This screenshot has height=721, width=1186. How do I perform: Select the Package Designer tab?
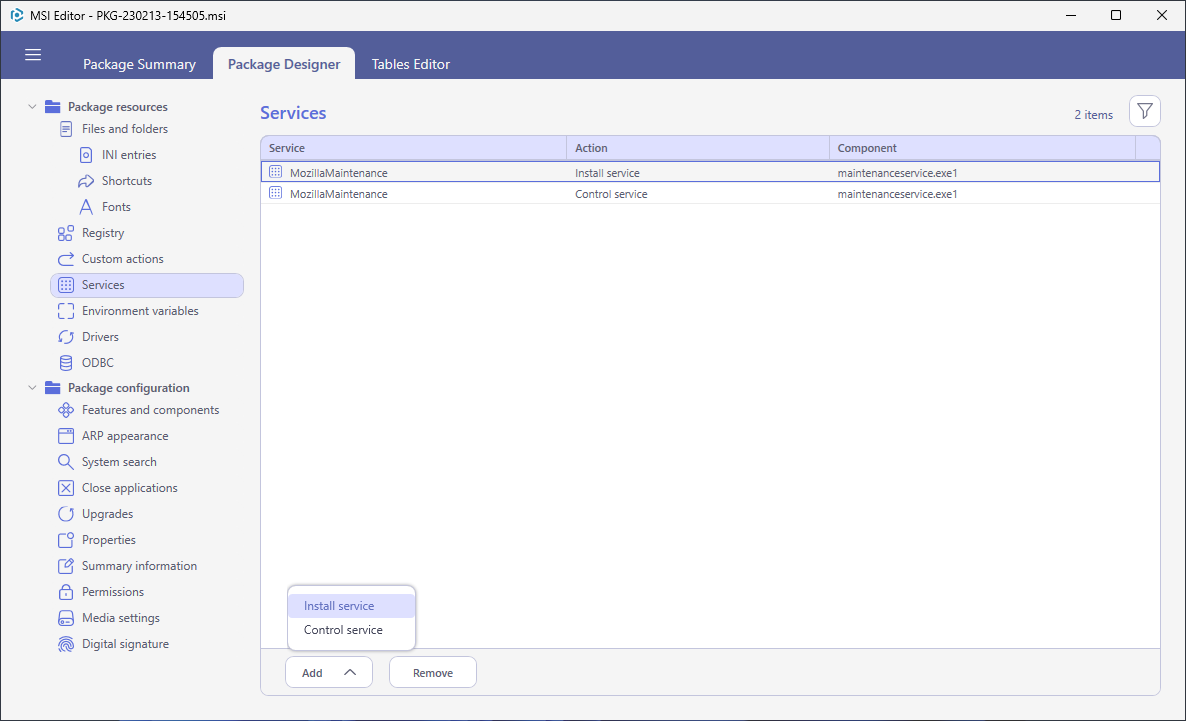tap(284, 64)
